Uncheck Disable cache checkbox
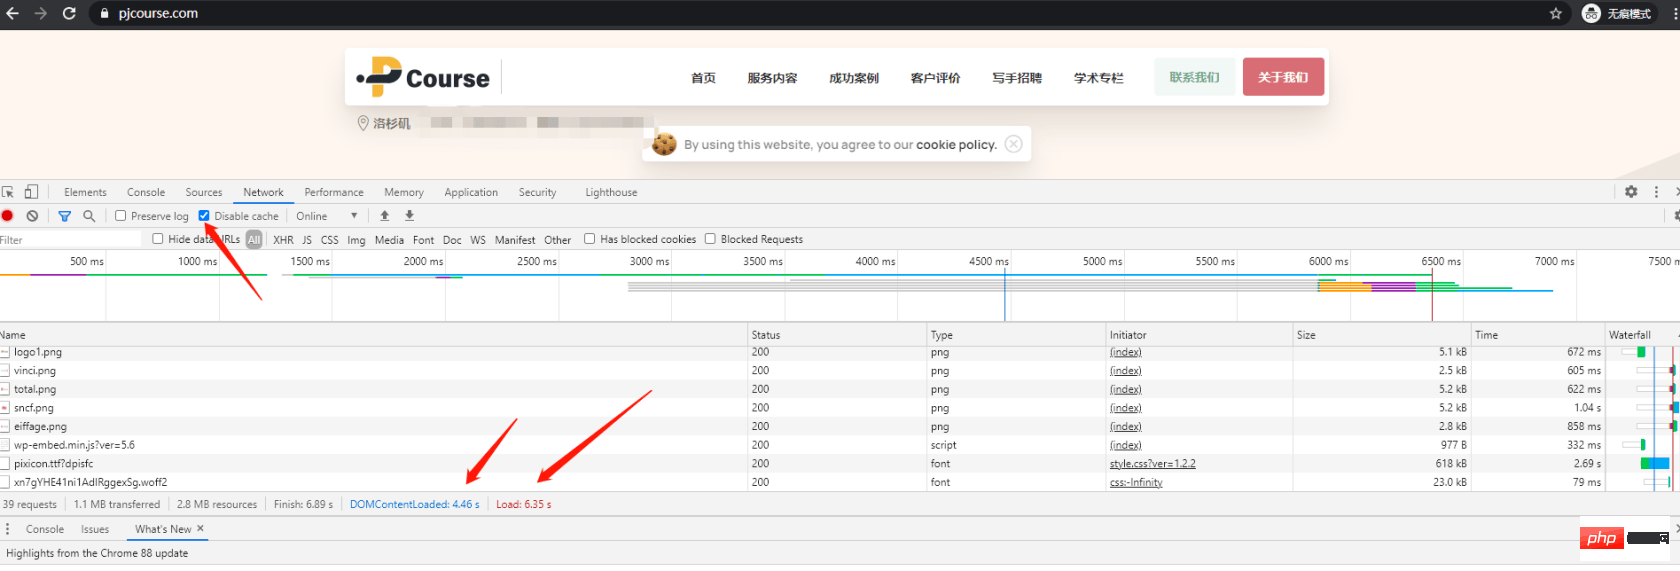The width and height of the screenshot is (1680, 571). [204, 216]
